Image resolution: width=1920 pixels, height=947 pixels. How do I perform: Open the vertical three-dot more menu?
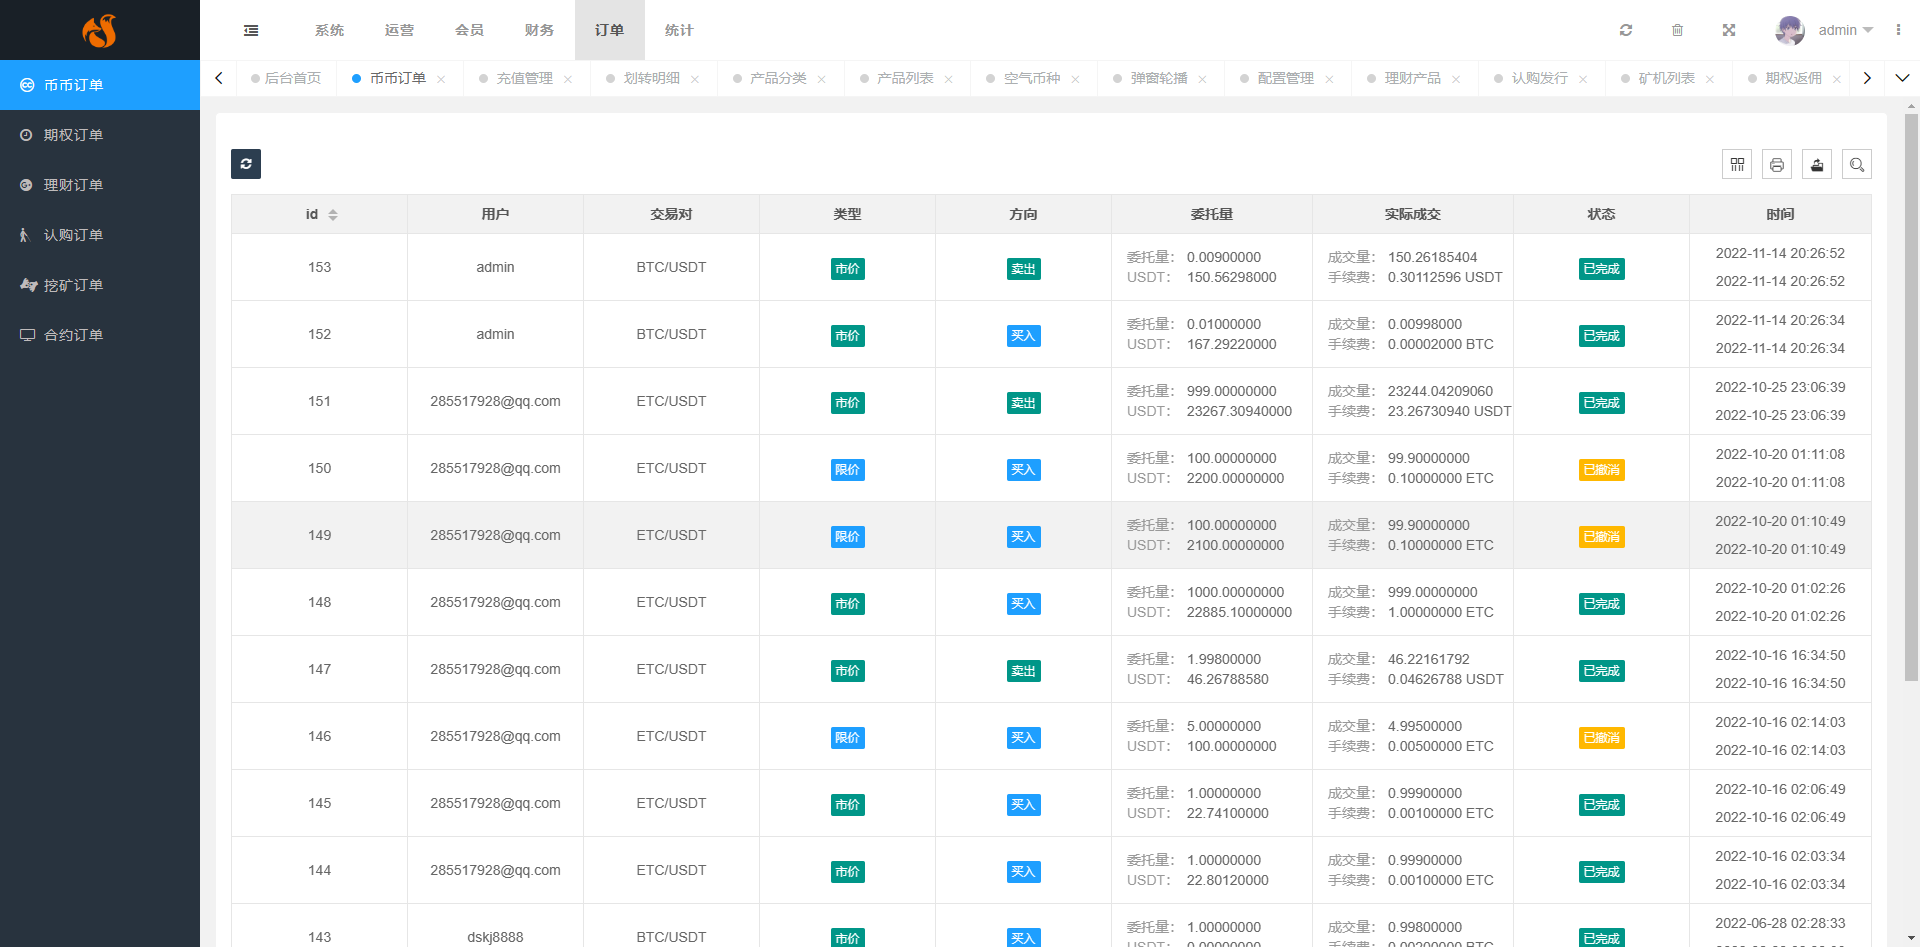point(1898,30)
